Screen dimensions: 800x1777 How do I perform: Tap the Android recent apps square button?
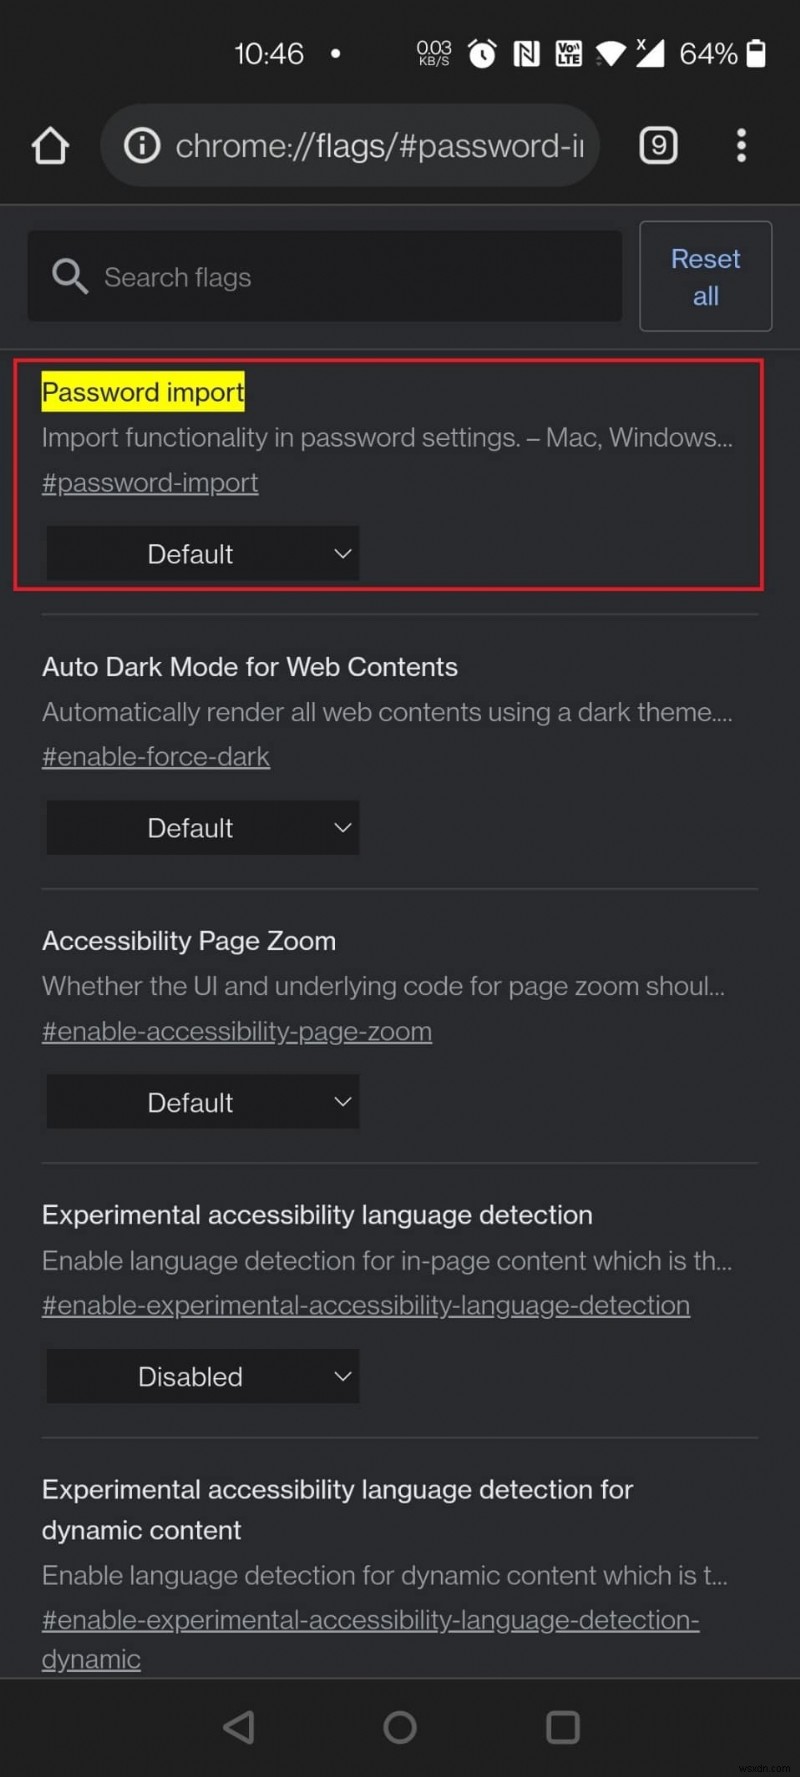click(563, 1726)
